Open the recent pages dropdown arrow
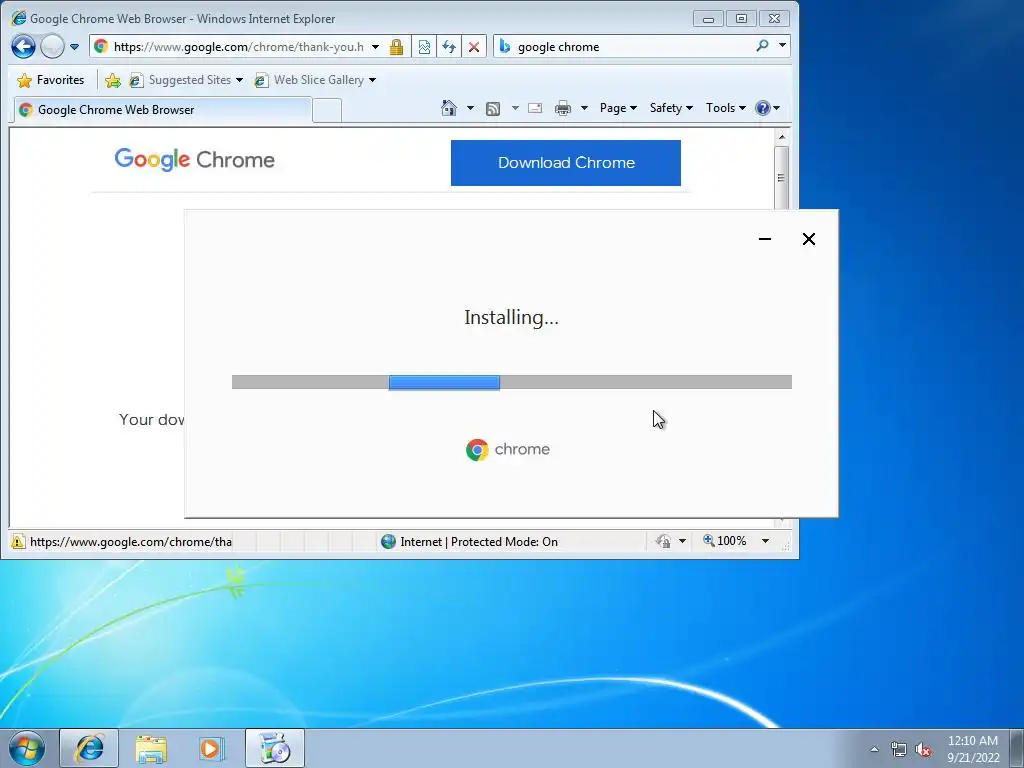The width and height of the screenshot is (1024, 768). pos(74,47)
